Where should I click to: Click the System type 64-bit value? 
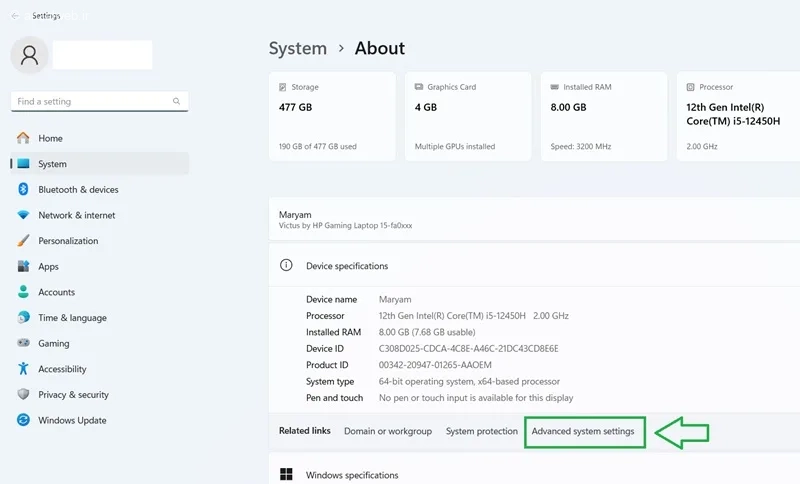[x=469, y=381]
